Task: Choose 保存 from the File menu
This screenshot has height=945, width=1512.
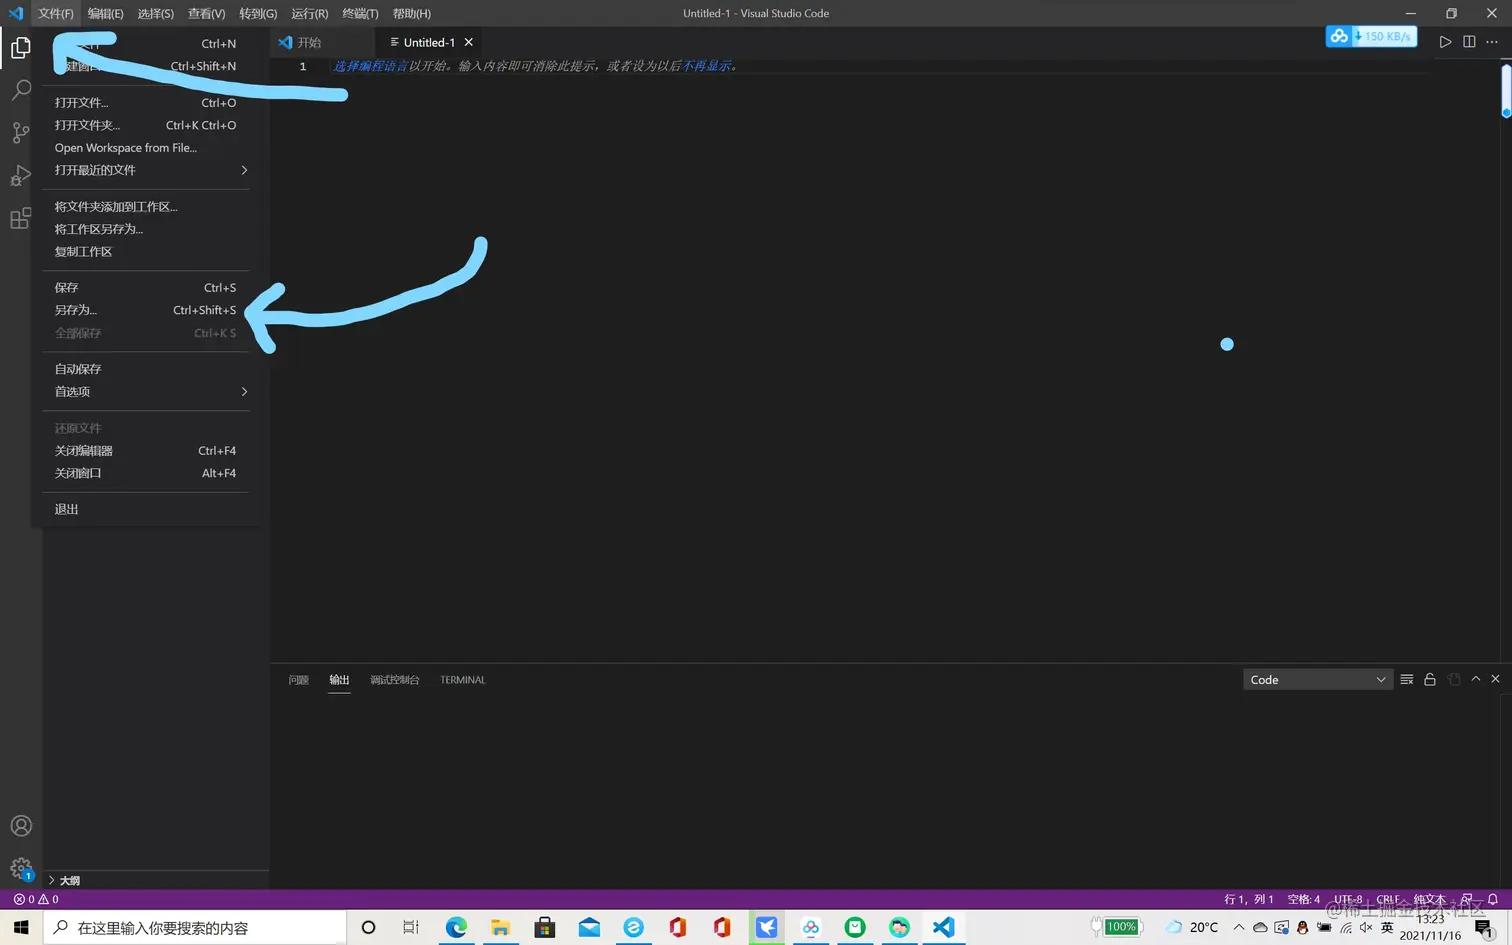Action: point(146,288)
